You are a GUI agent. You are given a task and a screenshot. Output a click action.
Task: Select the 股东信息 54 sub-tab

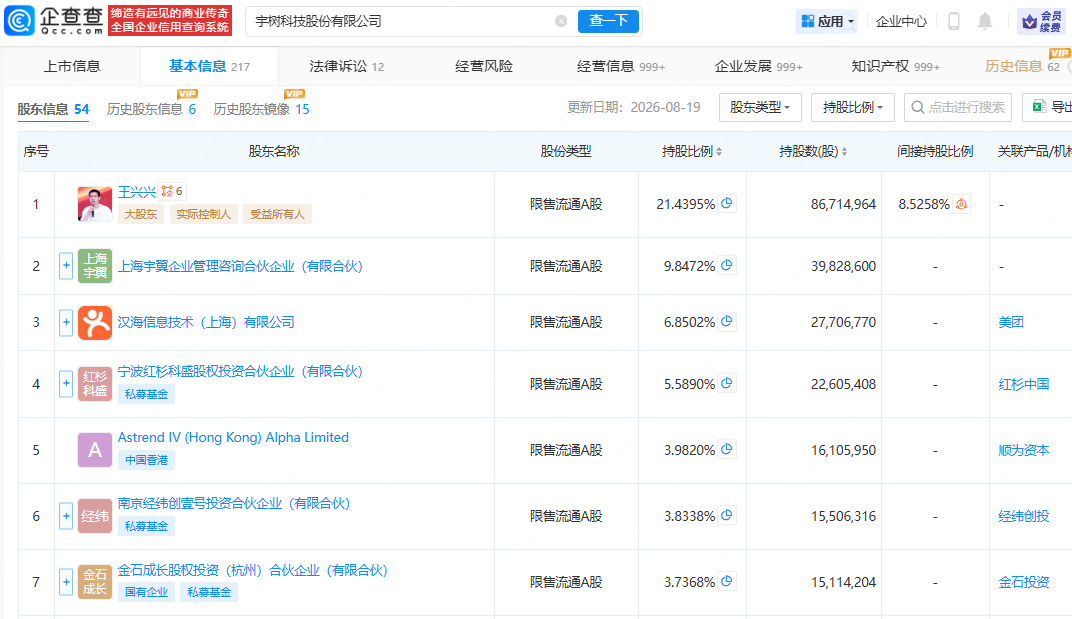point(53,109)
